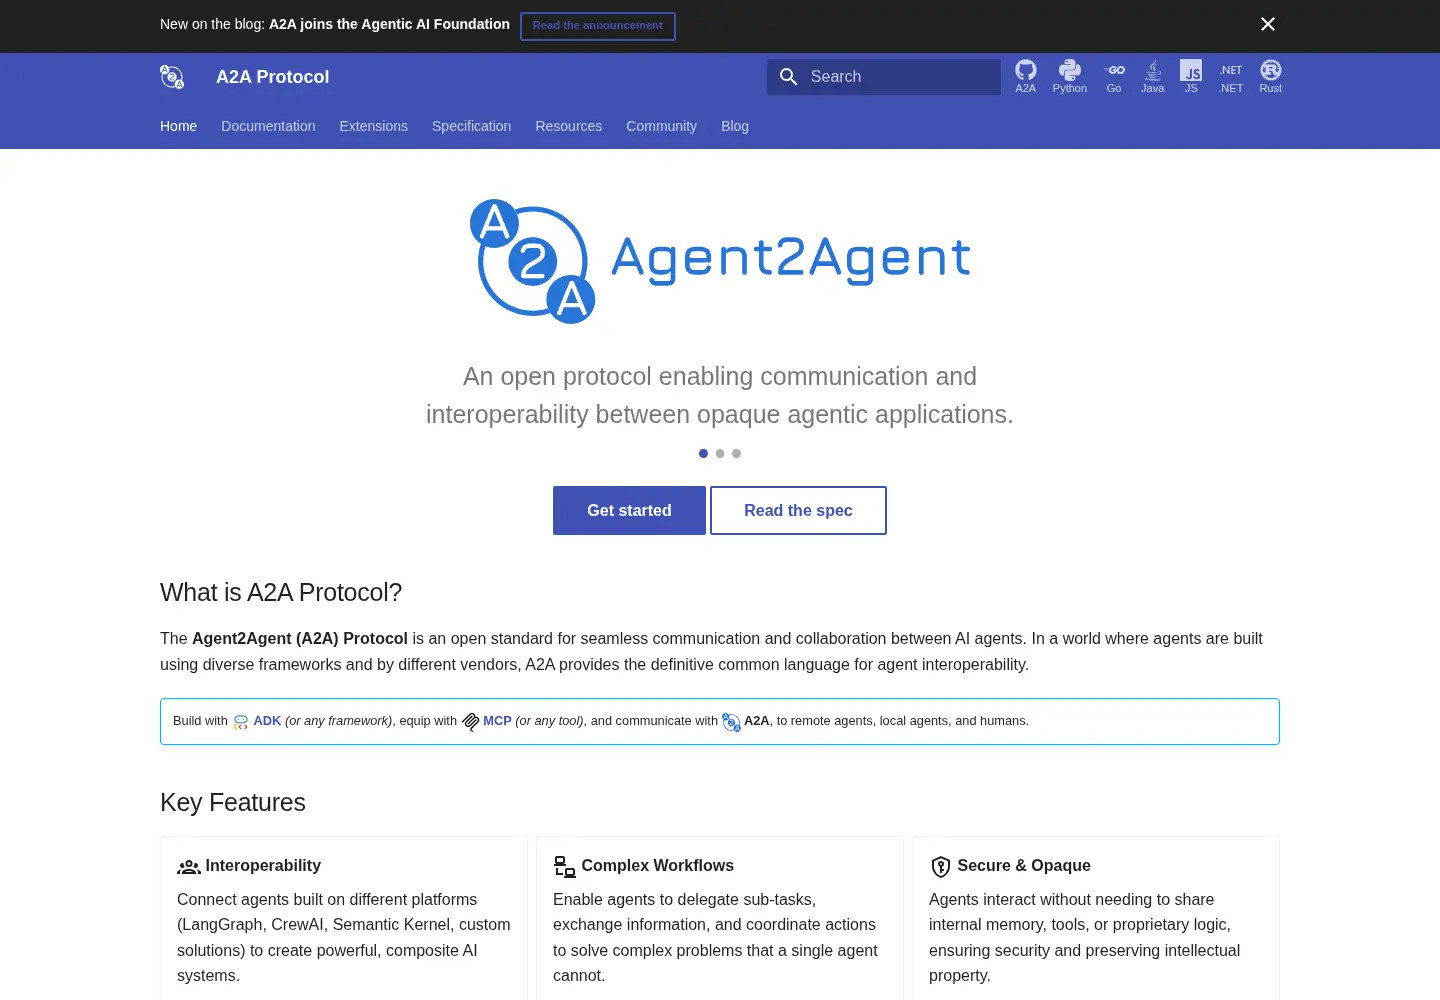Click the large Agent2Agent hero logo
Image resolution: width=1440 pixels, height=1000 pixels.
tap(720, 261)
